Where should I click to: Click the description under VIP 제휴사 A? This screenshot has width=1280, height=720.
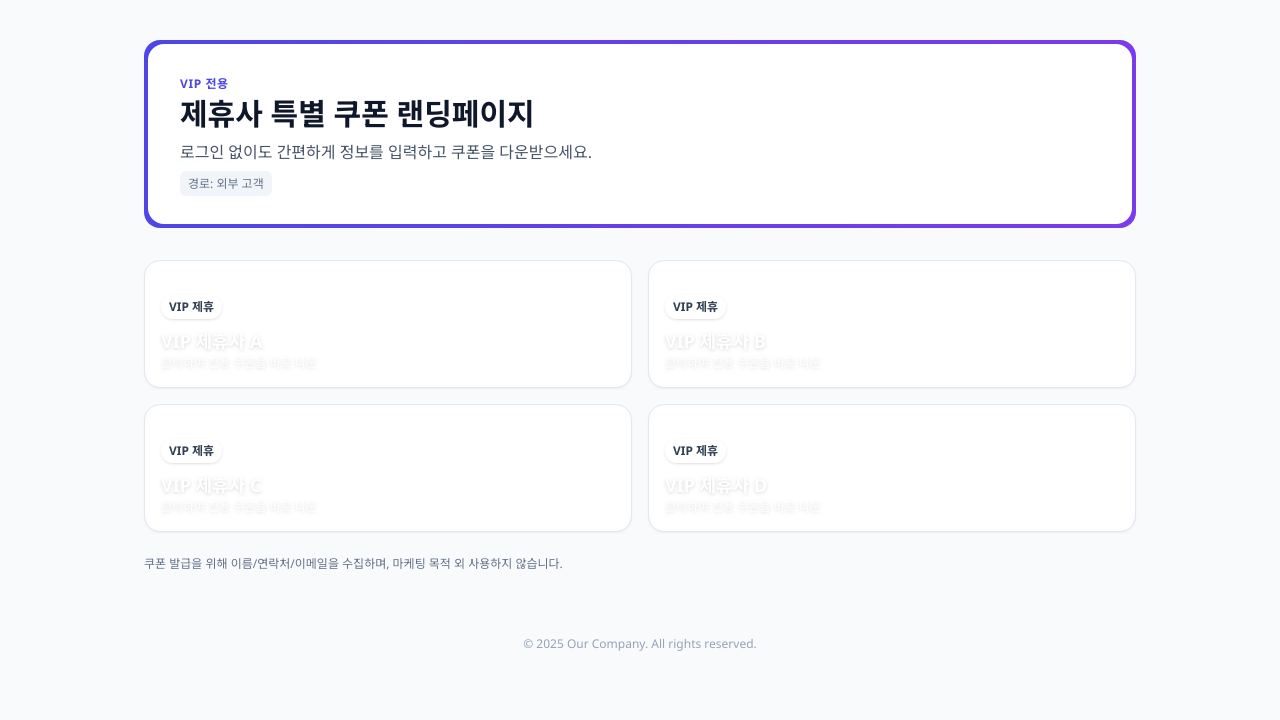coord(239,364)
